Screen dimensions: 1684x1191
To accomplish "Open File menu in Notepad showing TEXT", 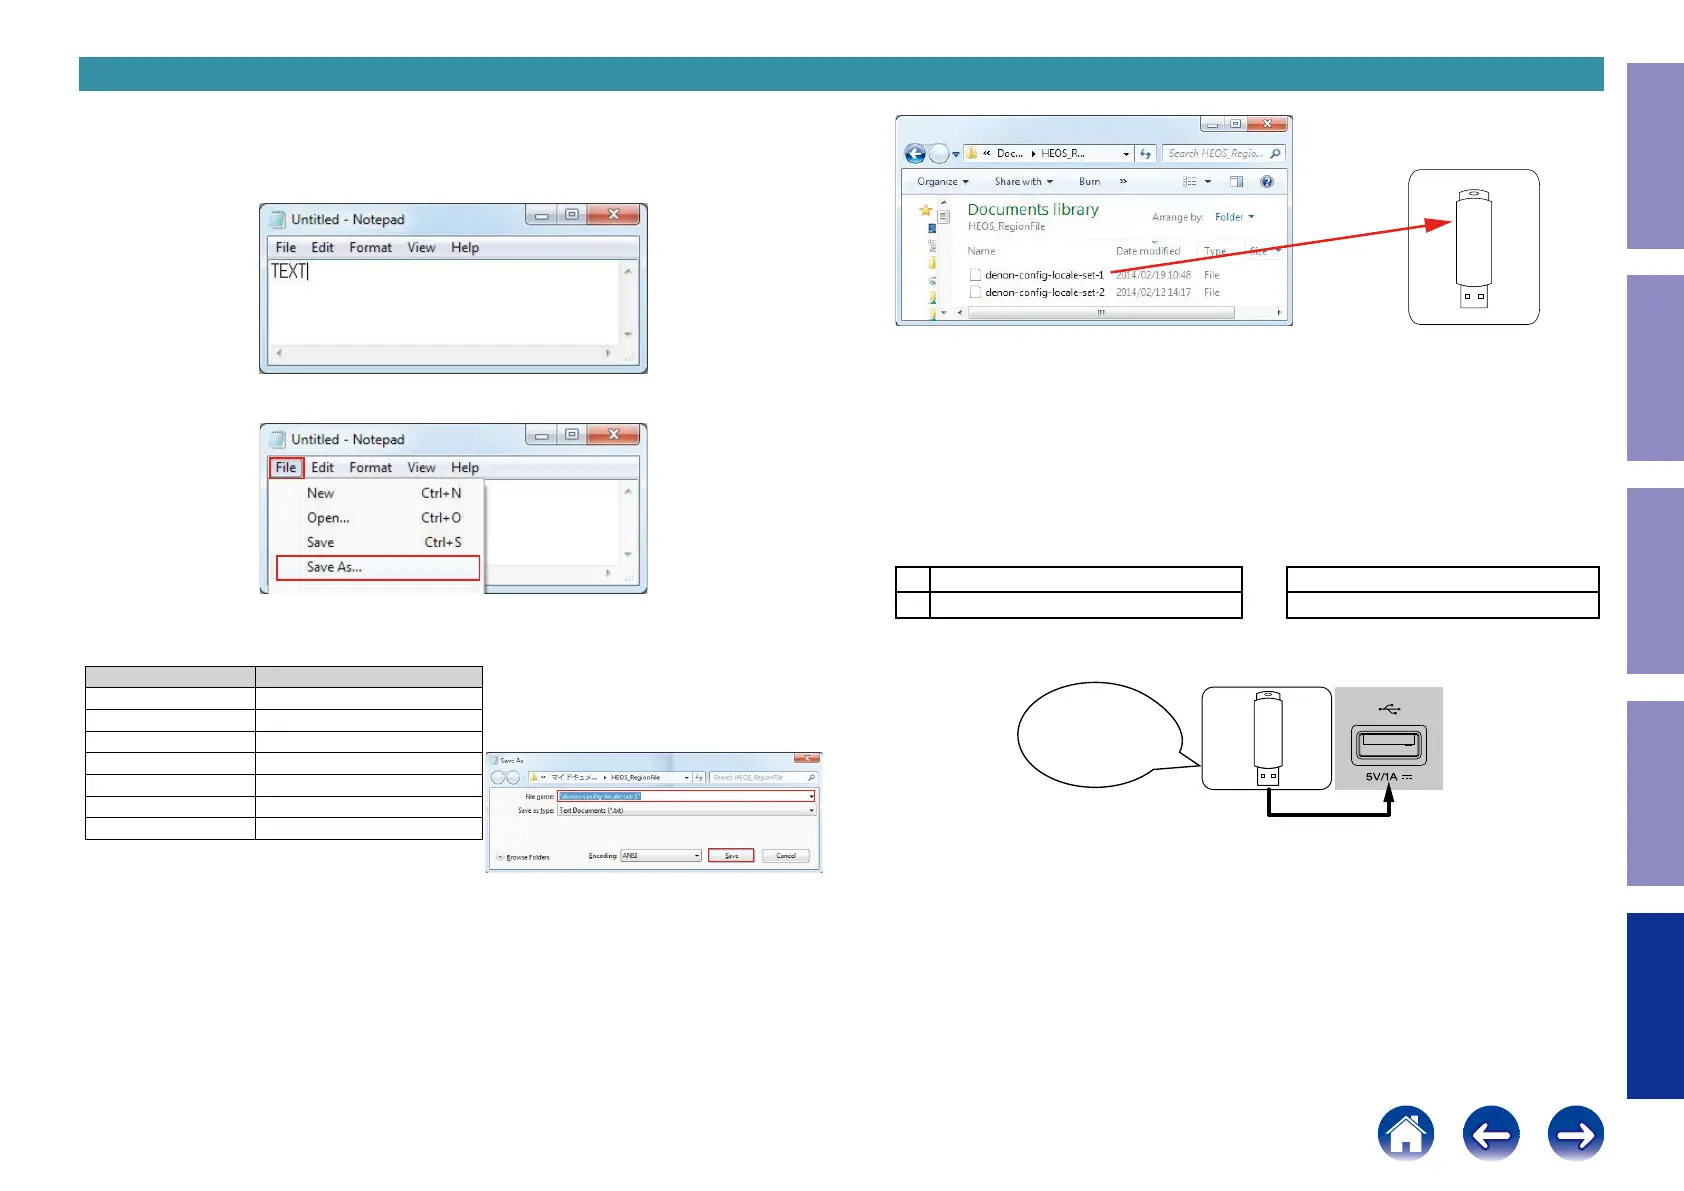I will pos(286,248).
